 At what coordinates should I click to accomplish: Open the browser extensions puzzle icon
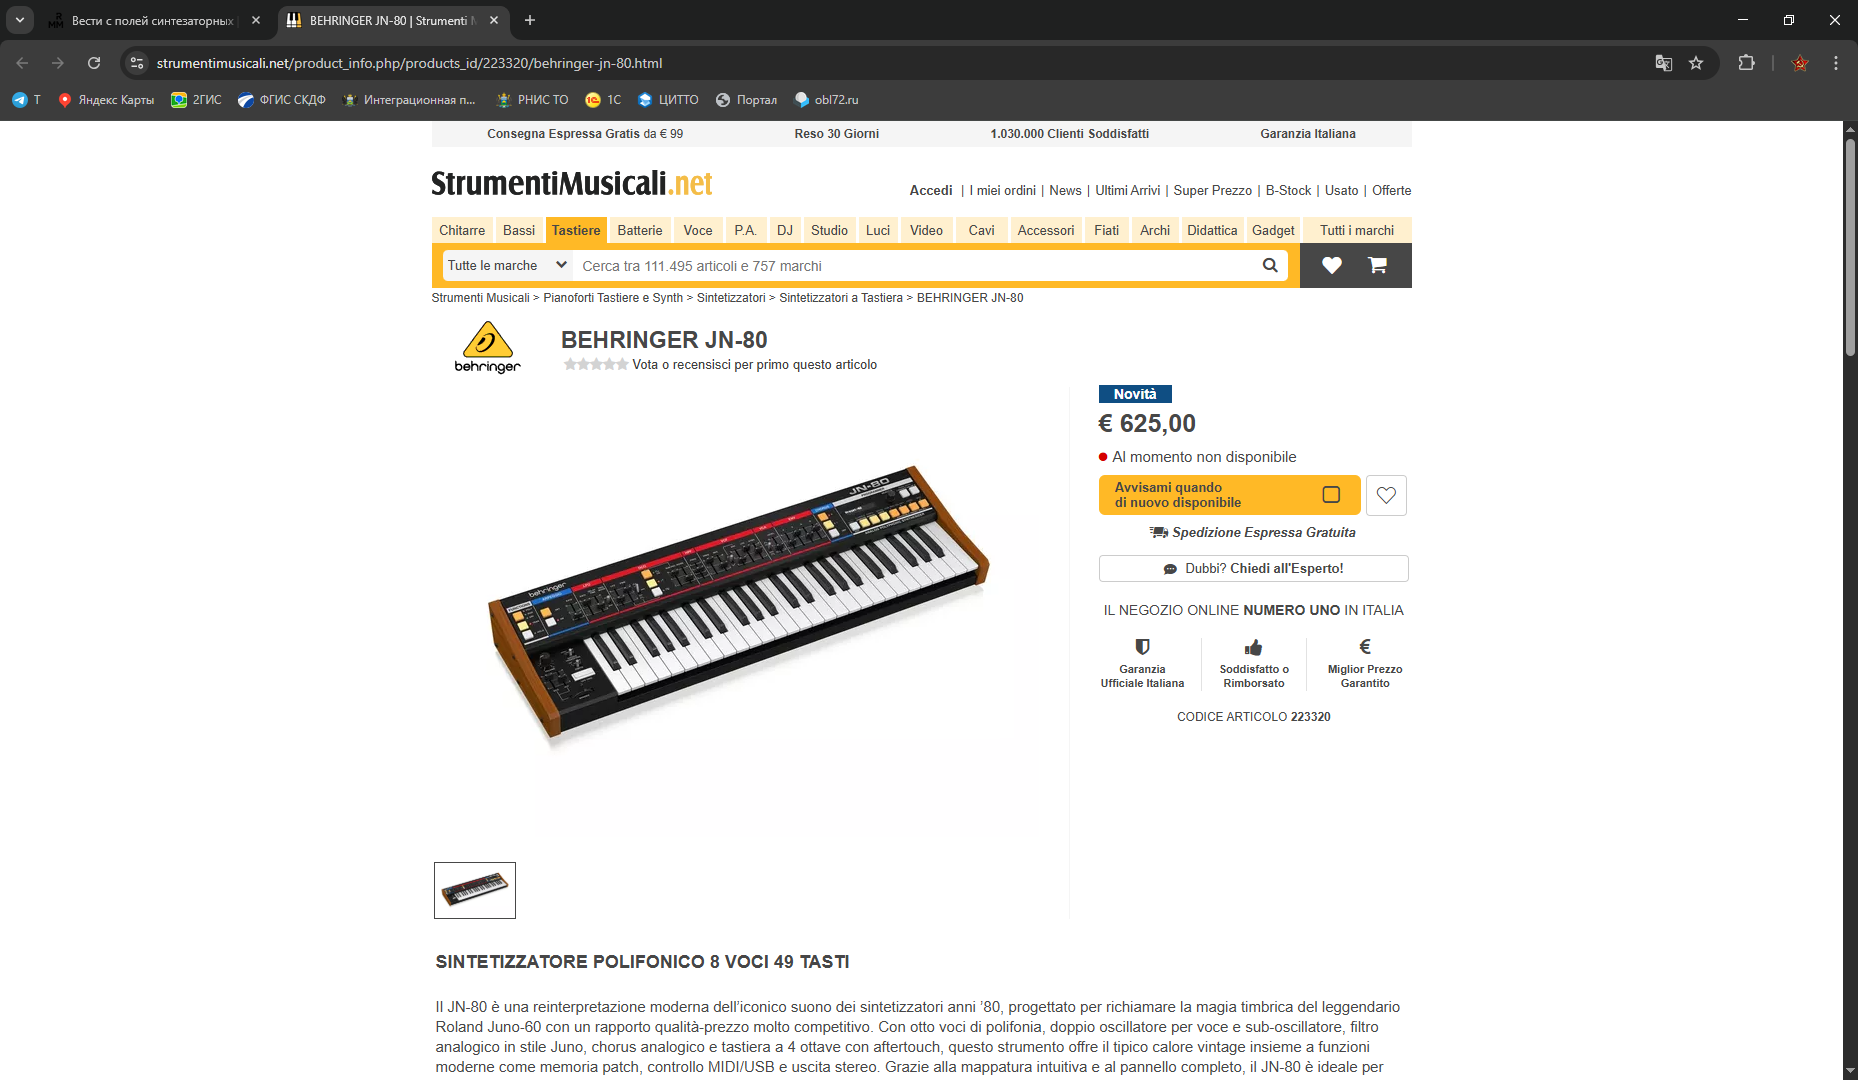(1746, 63)
